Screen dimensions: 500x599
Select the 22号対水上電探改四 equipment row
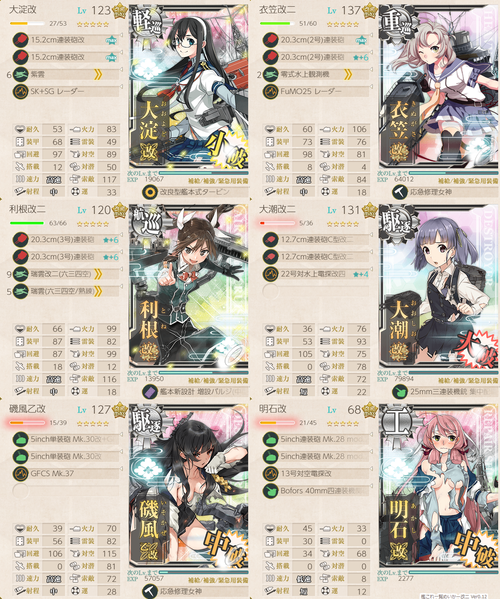click(316, 274)
